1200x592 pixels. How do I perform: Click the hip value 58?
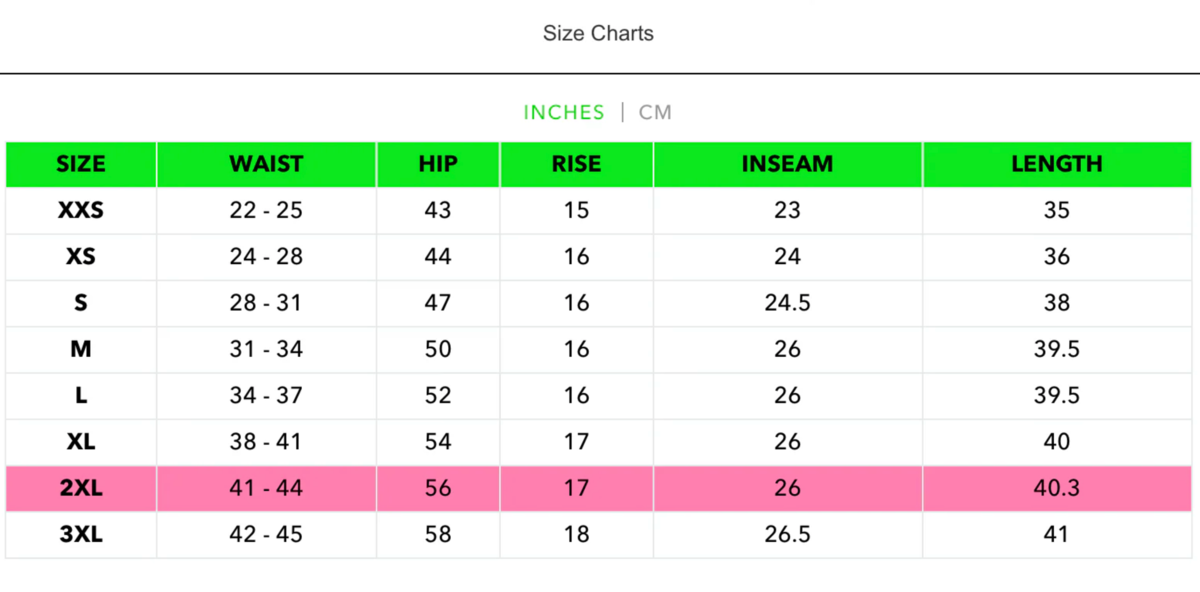point(438,534)
